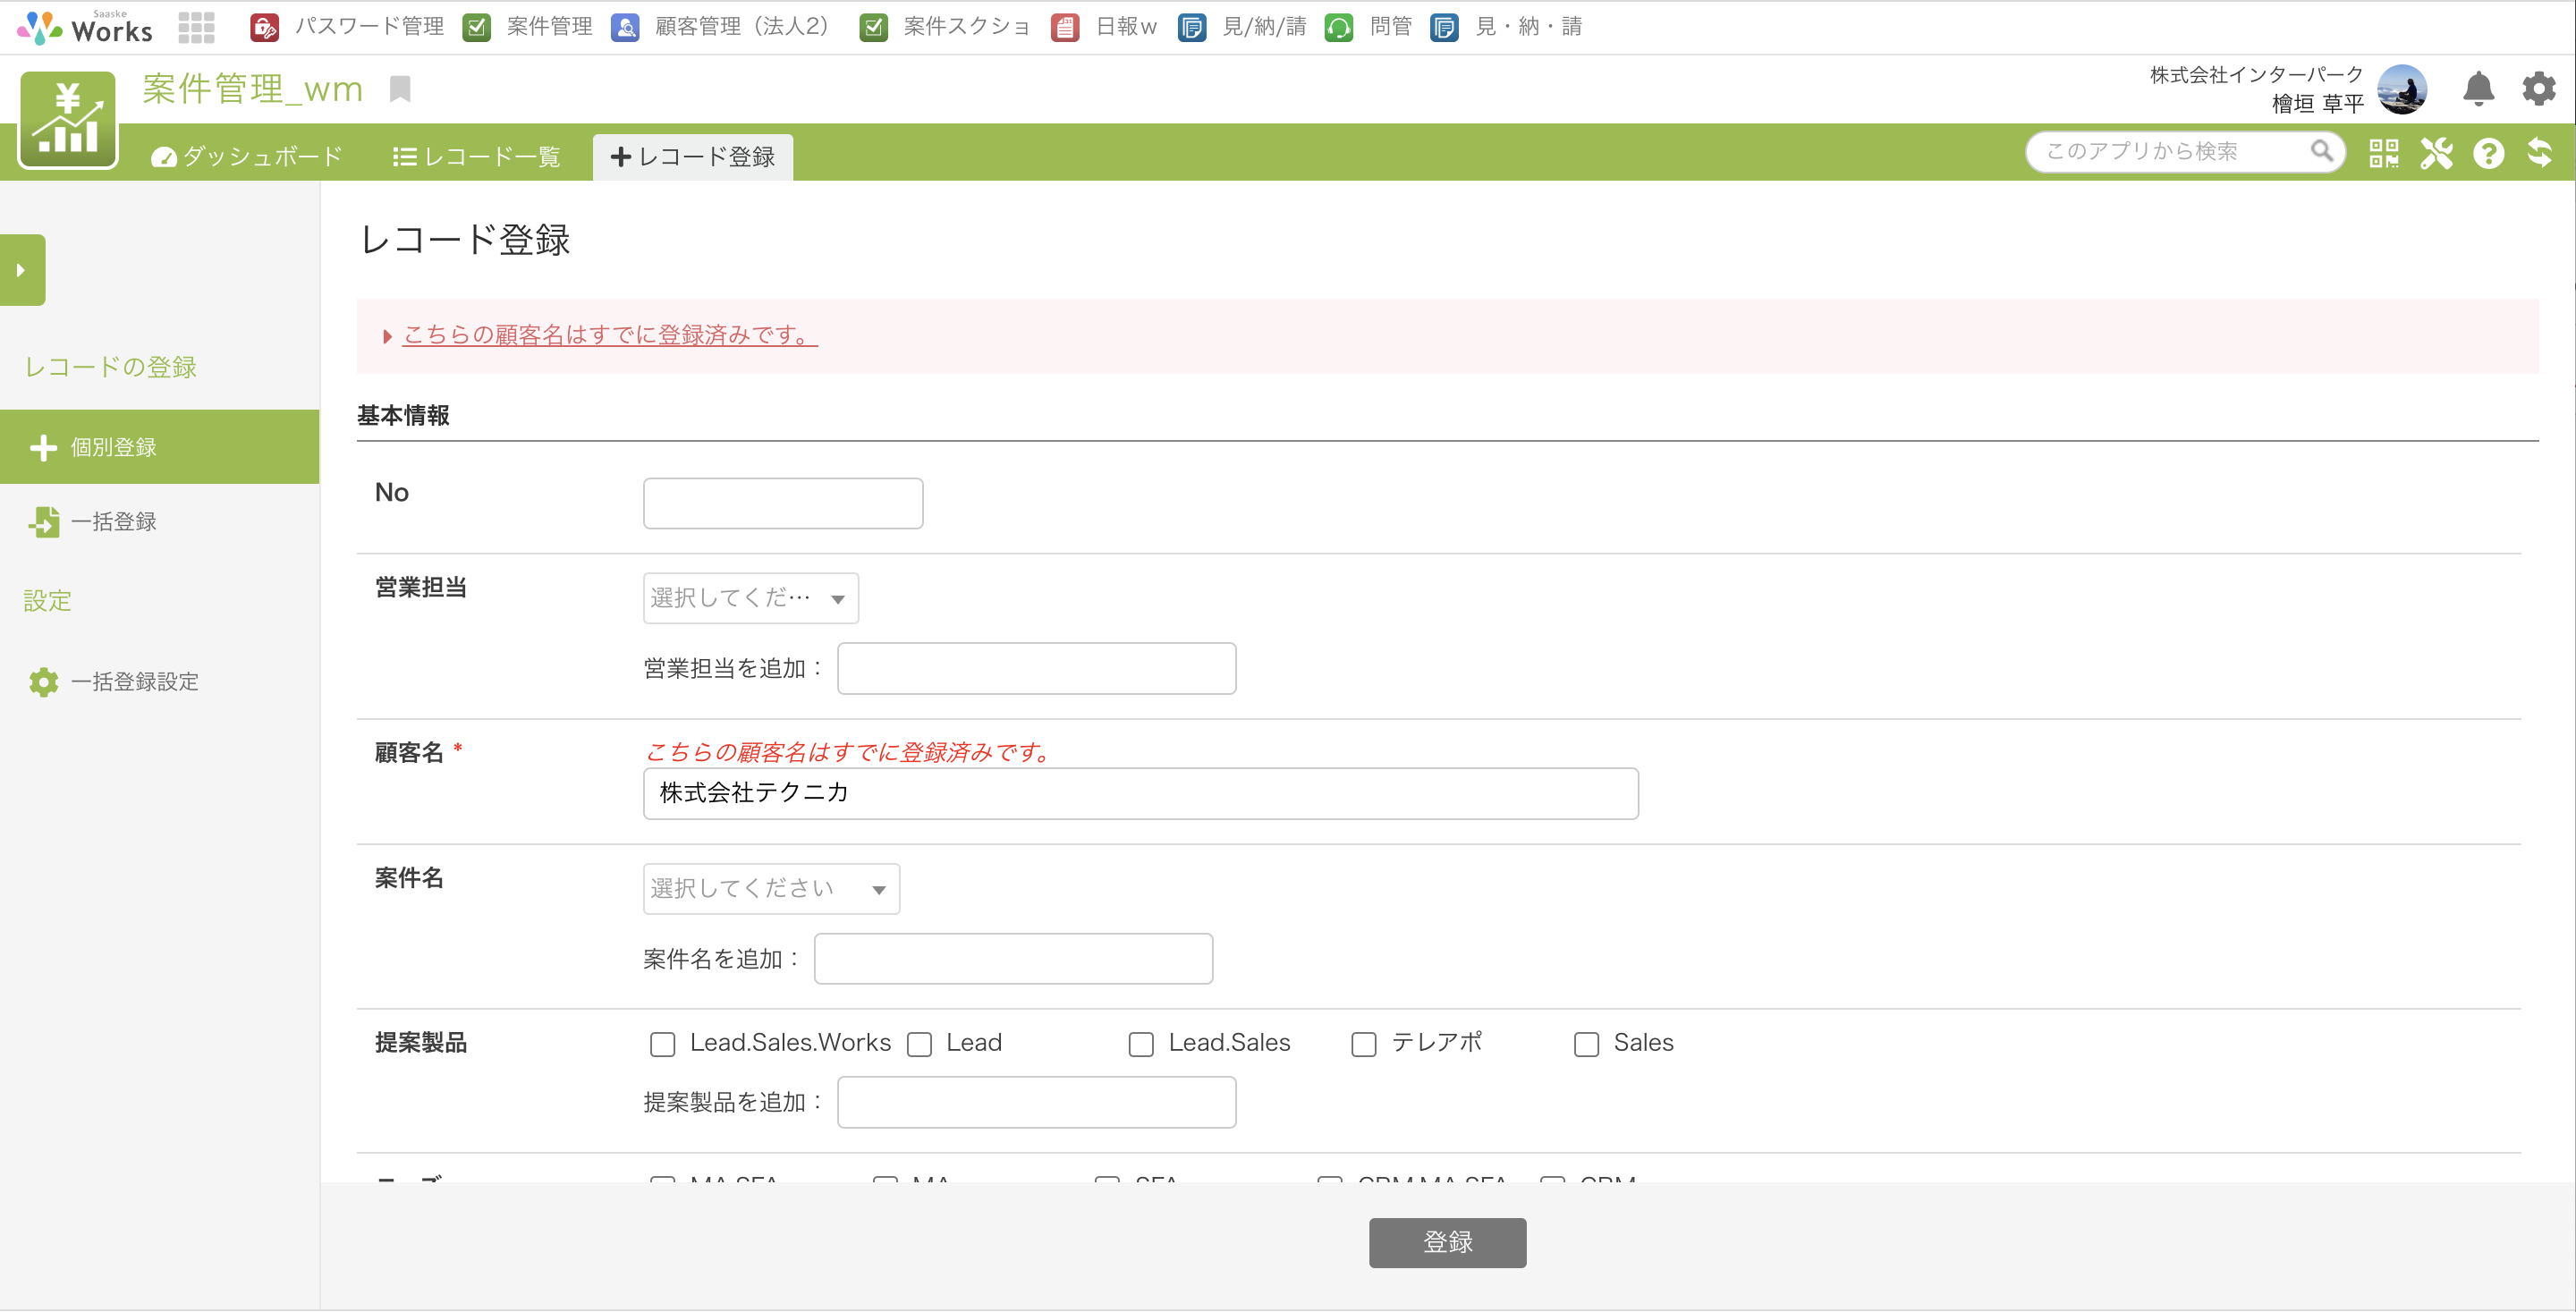
Task: Check the Lead checkbox
Action: [x=919, y=1044]
